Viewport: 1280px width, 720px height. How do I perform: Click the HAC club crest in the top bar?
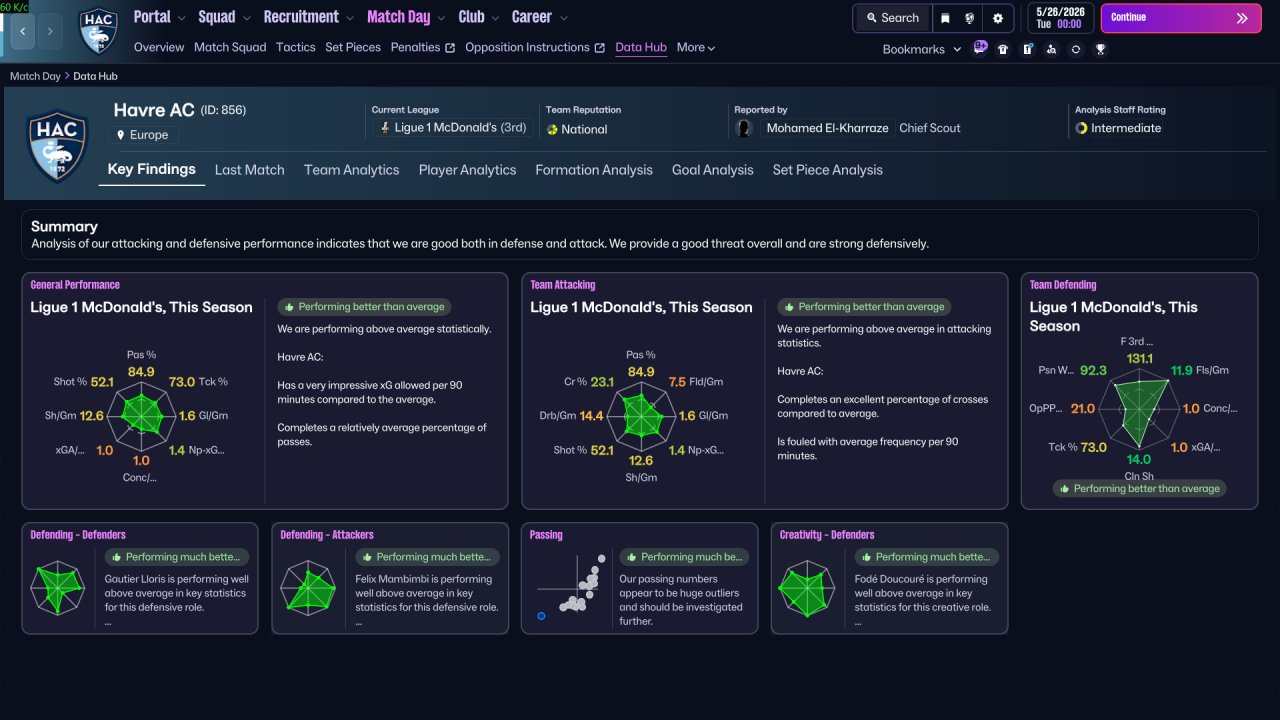(98, 30)
